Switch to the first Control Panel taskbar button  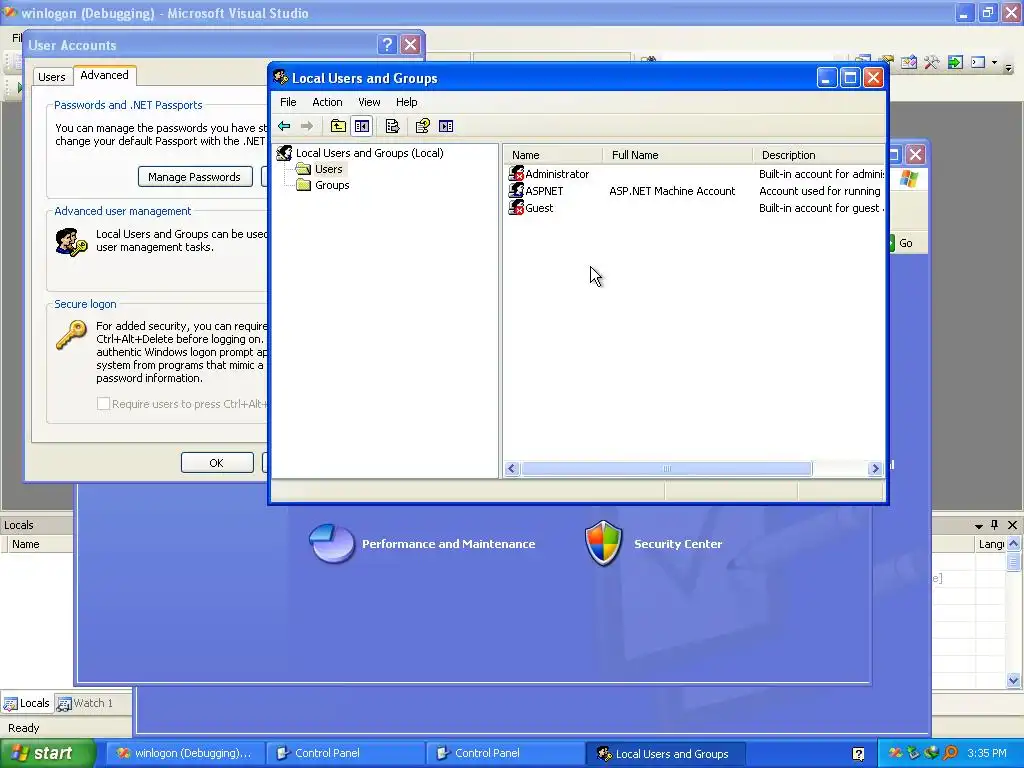point(345,754)
